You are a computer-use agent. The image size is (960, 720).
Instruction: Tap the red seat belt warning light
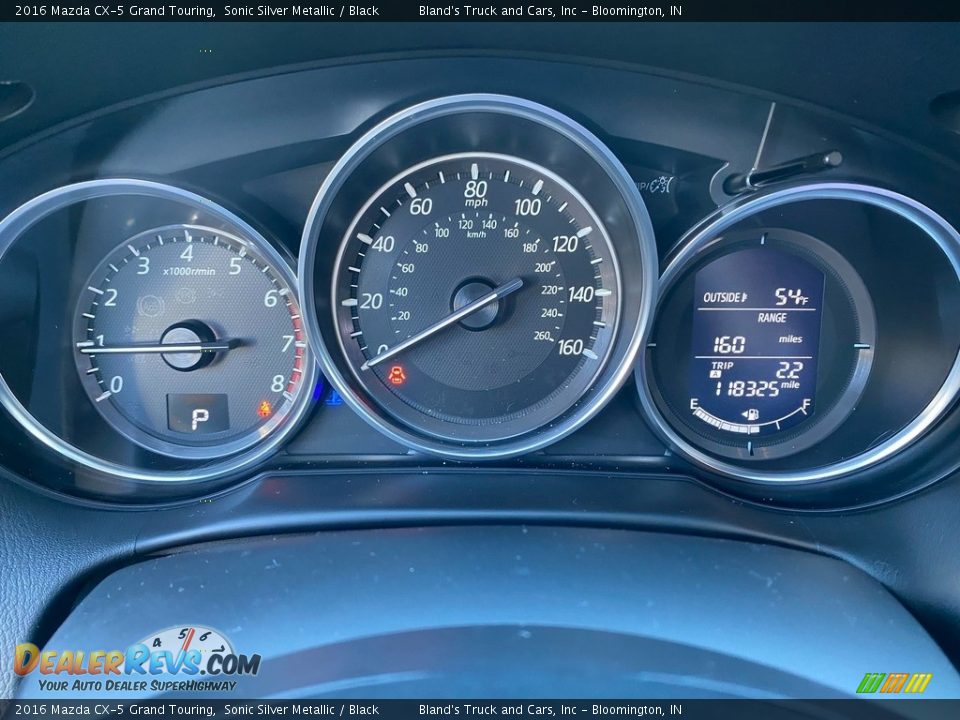pos(397,374)
